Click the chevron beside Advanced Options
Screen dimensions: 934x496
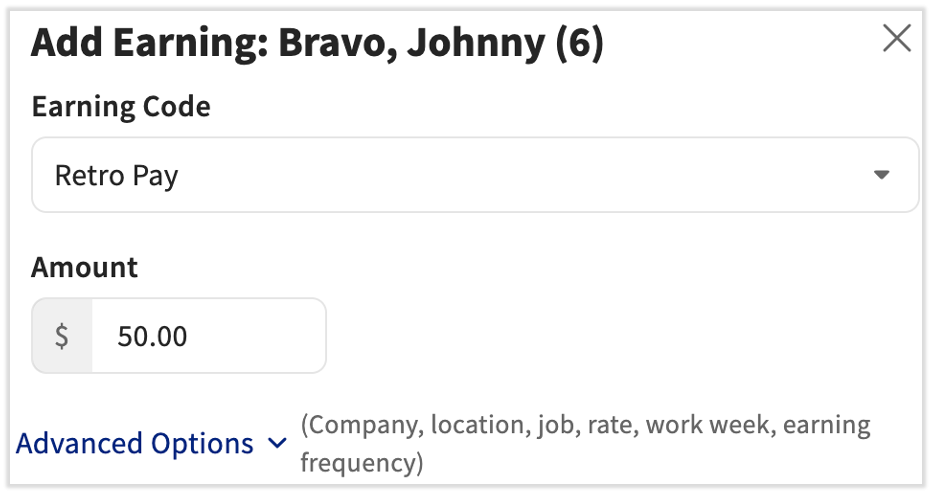(x=278, y=444)
